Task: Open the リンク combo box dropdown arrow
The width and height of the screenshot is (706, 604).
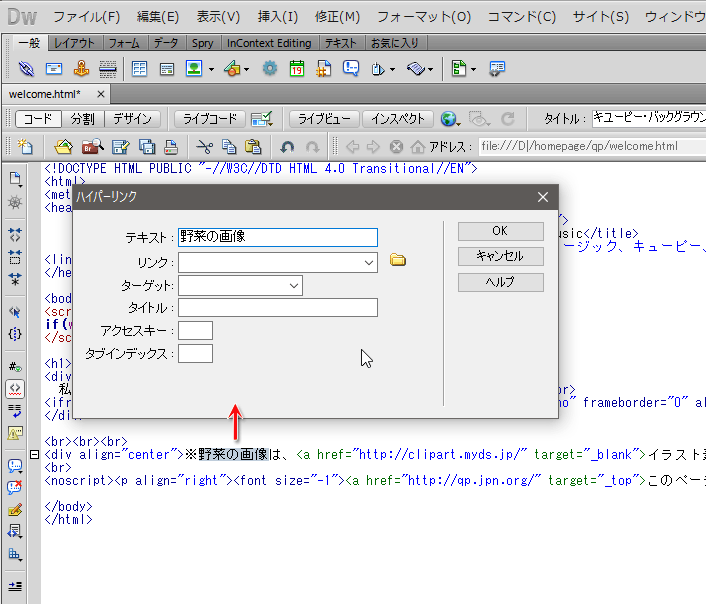Action: [x=369, y=262]
